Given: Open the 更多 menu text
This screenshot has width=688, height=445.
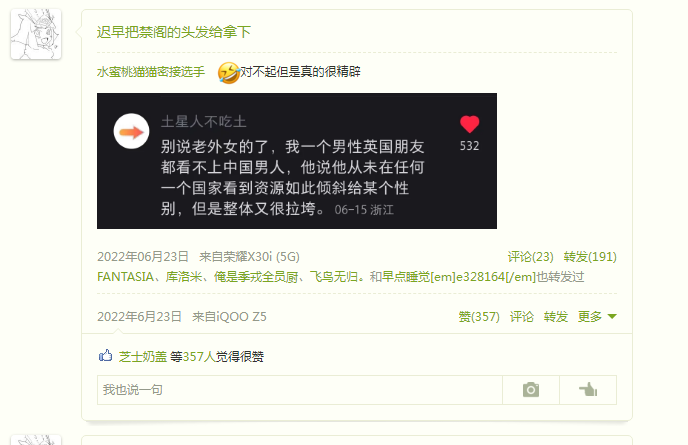Looking at the screenshot, I should pos(589,316).
